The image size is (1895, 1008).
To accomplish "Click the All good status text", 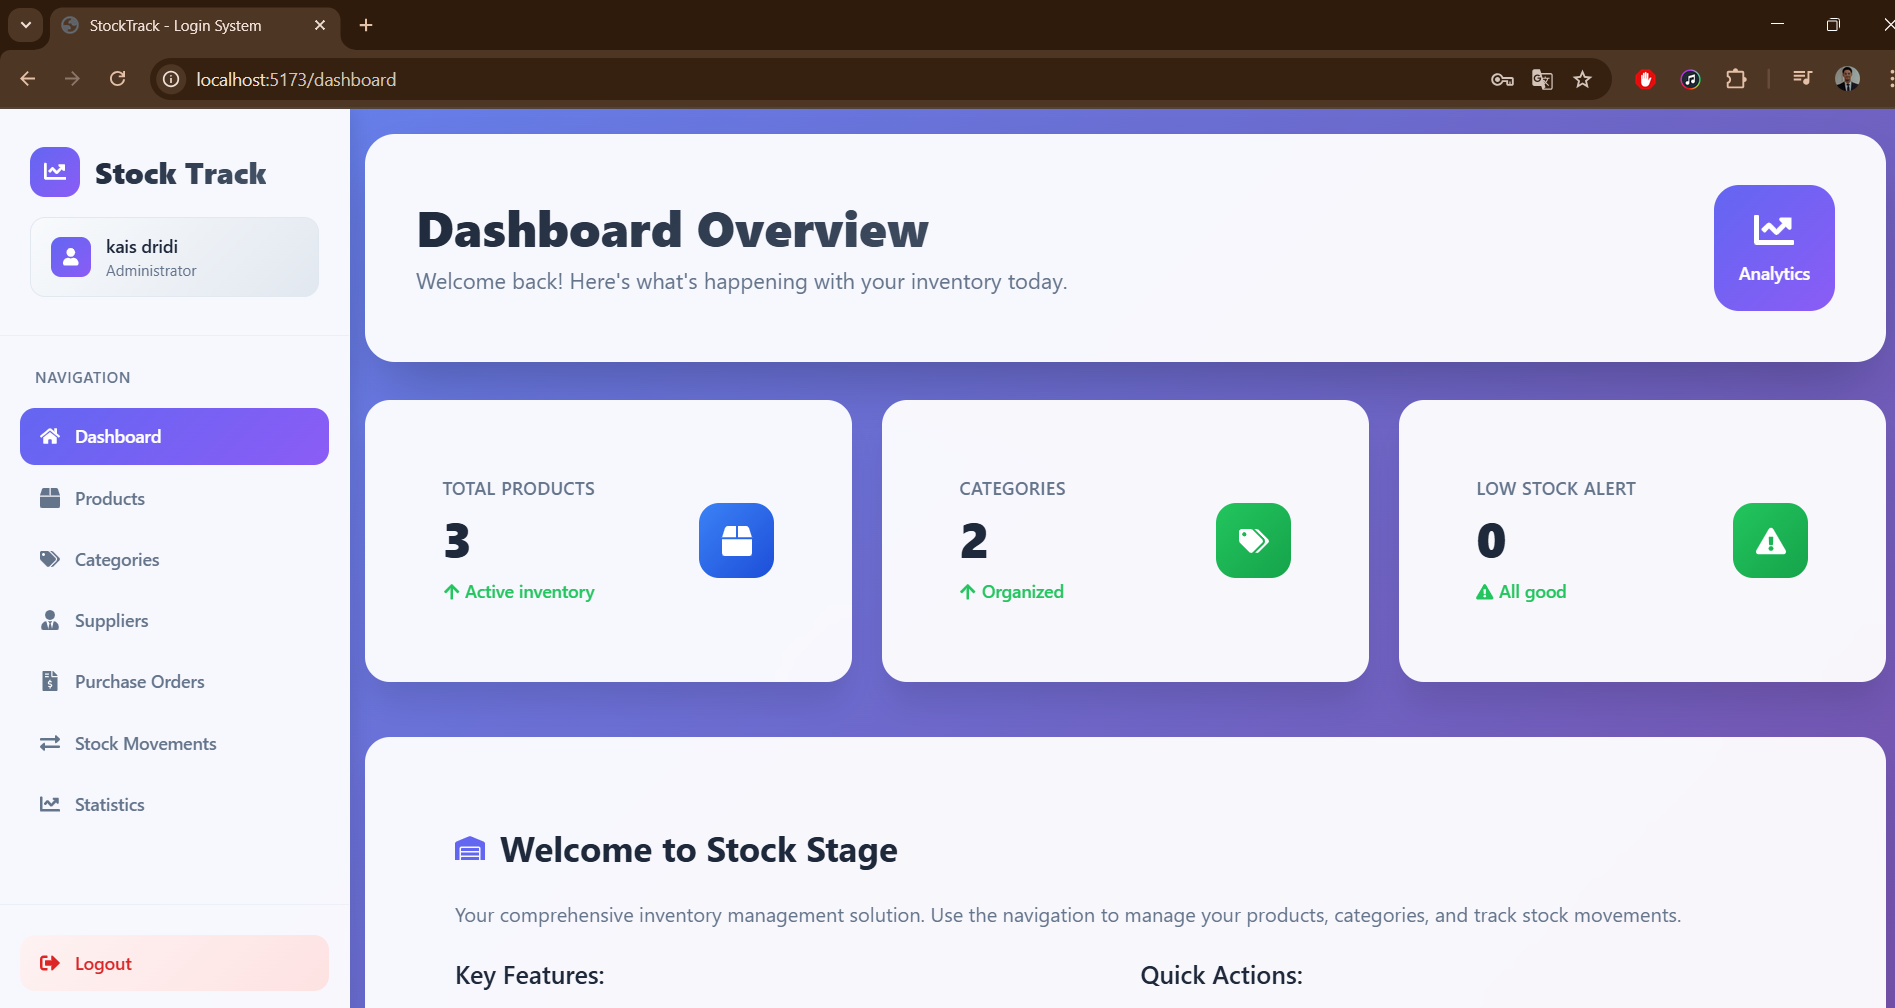I will [1532, 592].
